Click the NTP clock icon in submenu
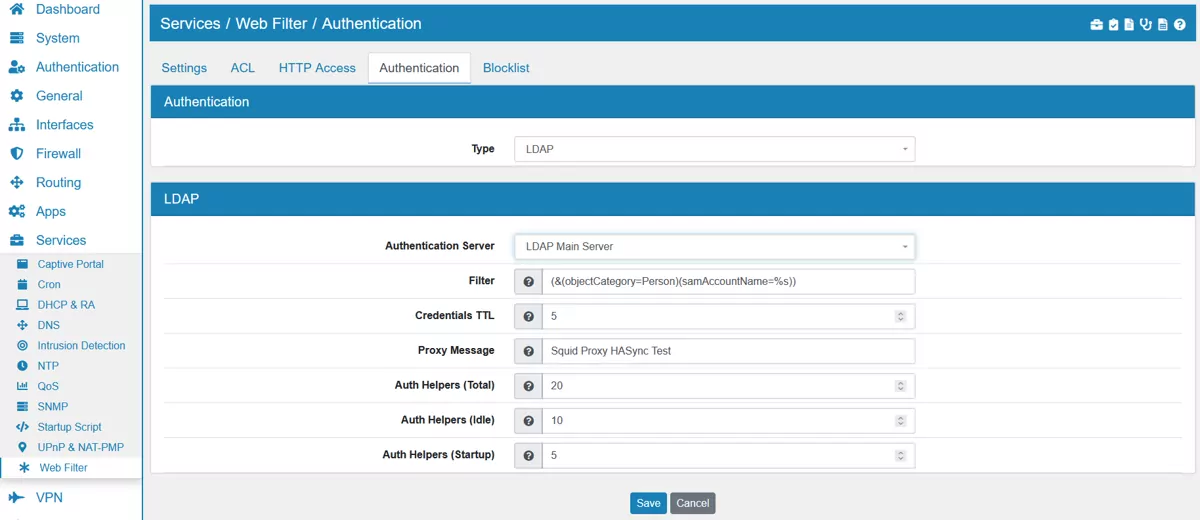This screenshot has height=520, width=1200. 22,366
